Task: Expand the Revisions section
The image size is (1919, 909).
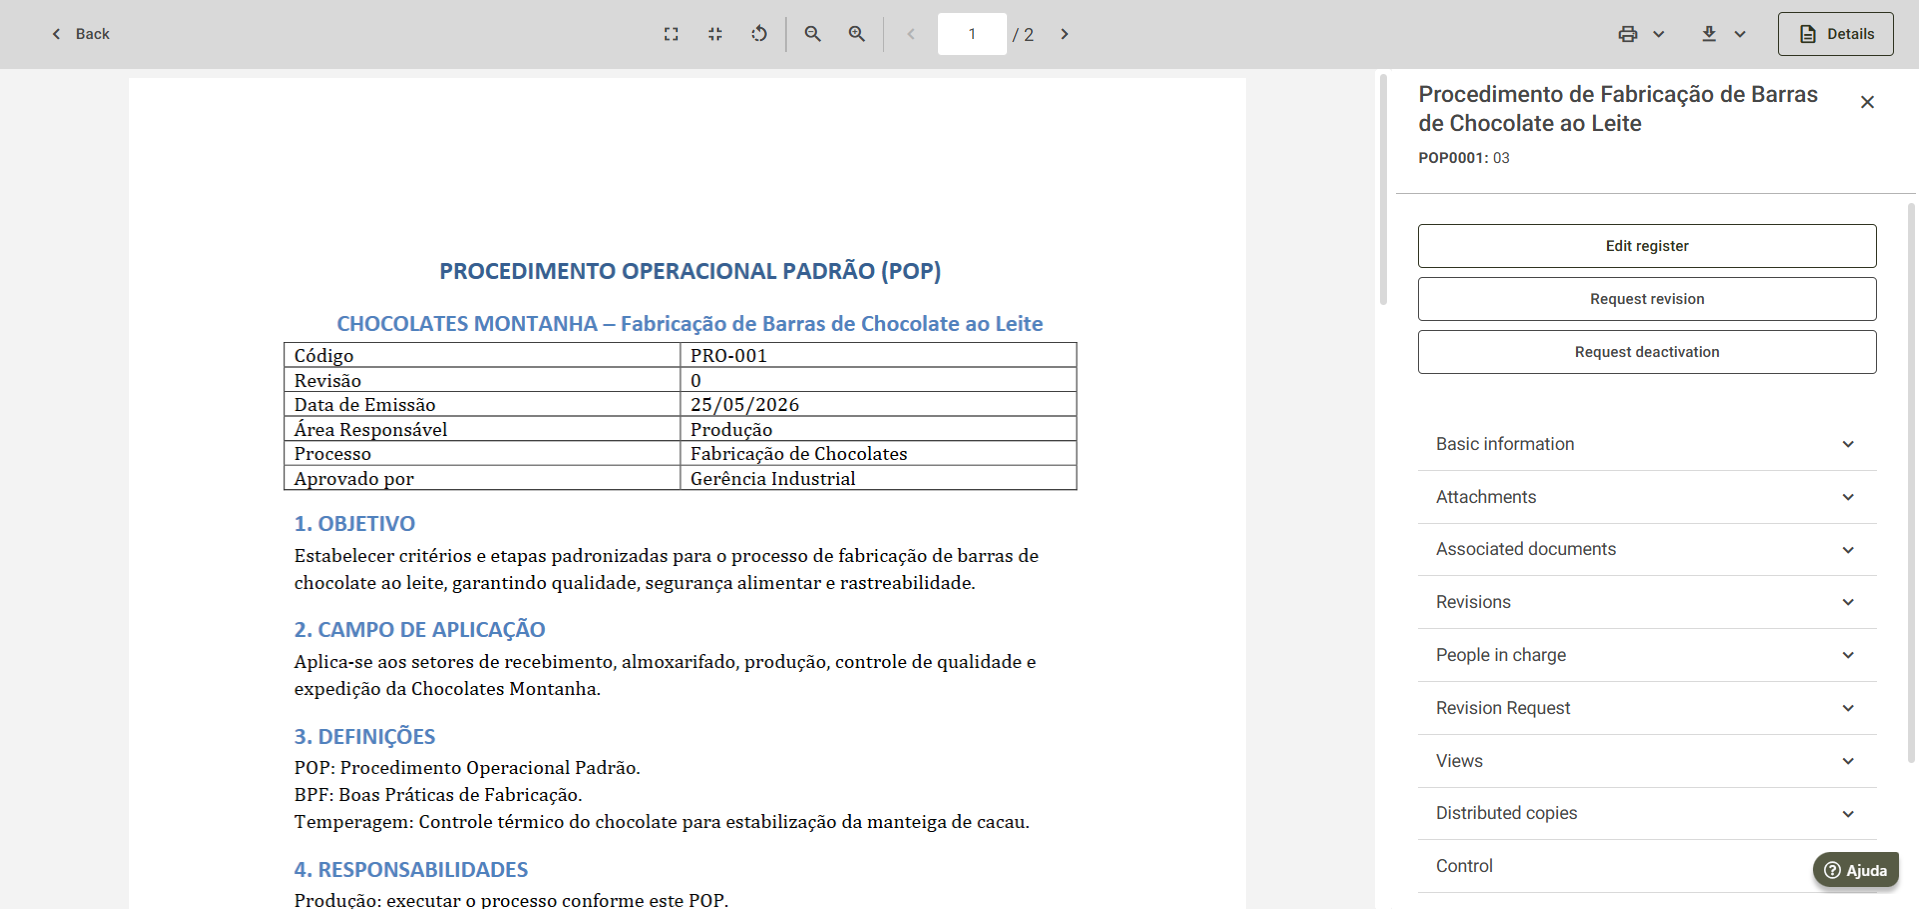Action: 1647,602
